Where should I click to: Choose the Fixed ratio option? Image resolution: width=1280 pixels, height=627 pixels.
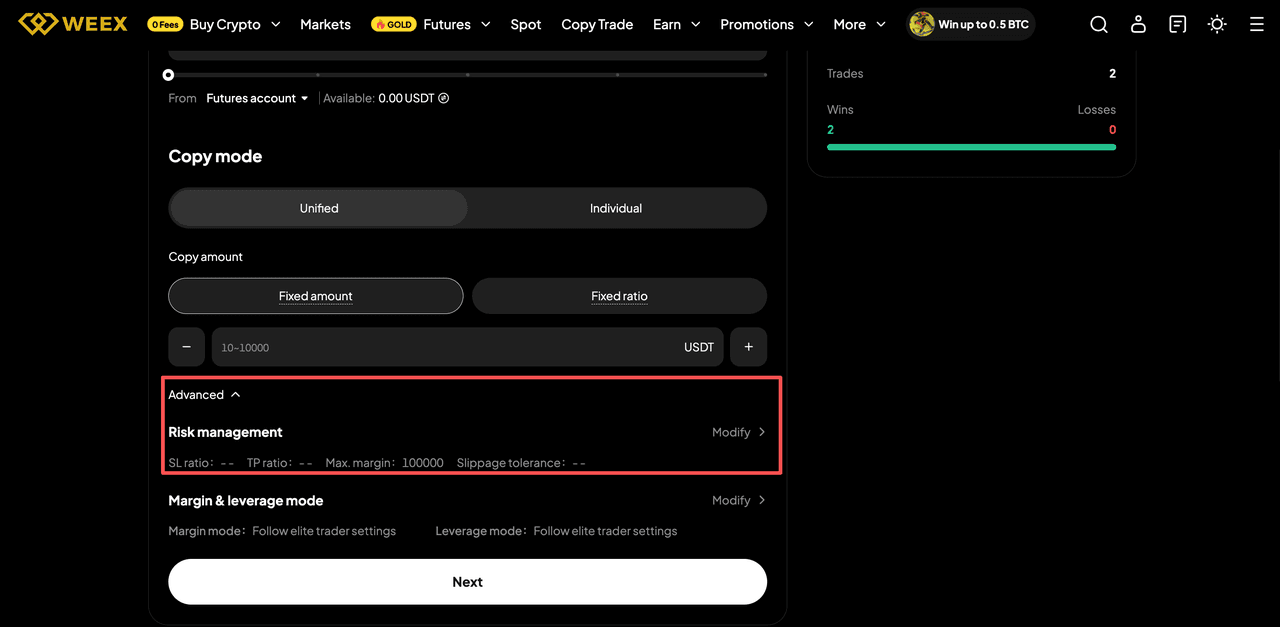(619, 296)
